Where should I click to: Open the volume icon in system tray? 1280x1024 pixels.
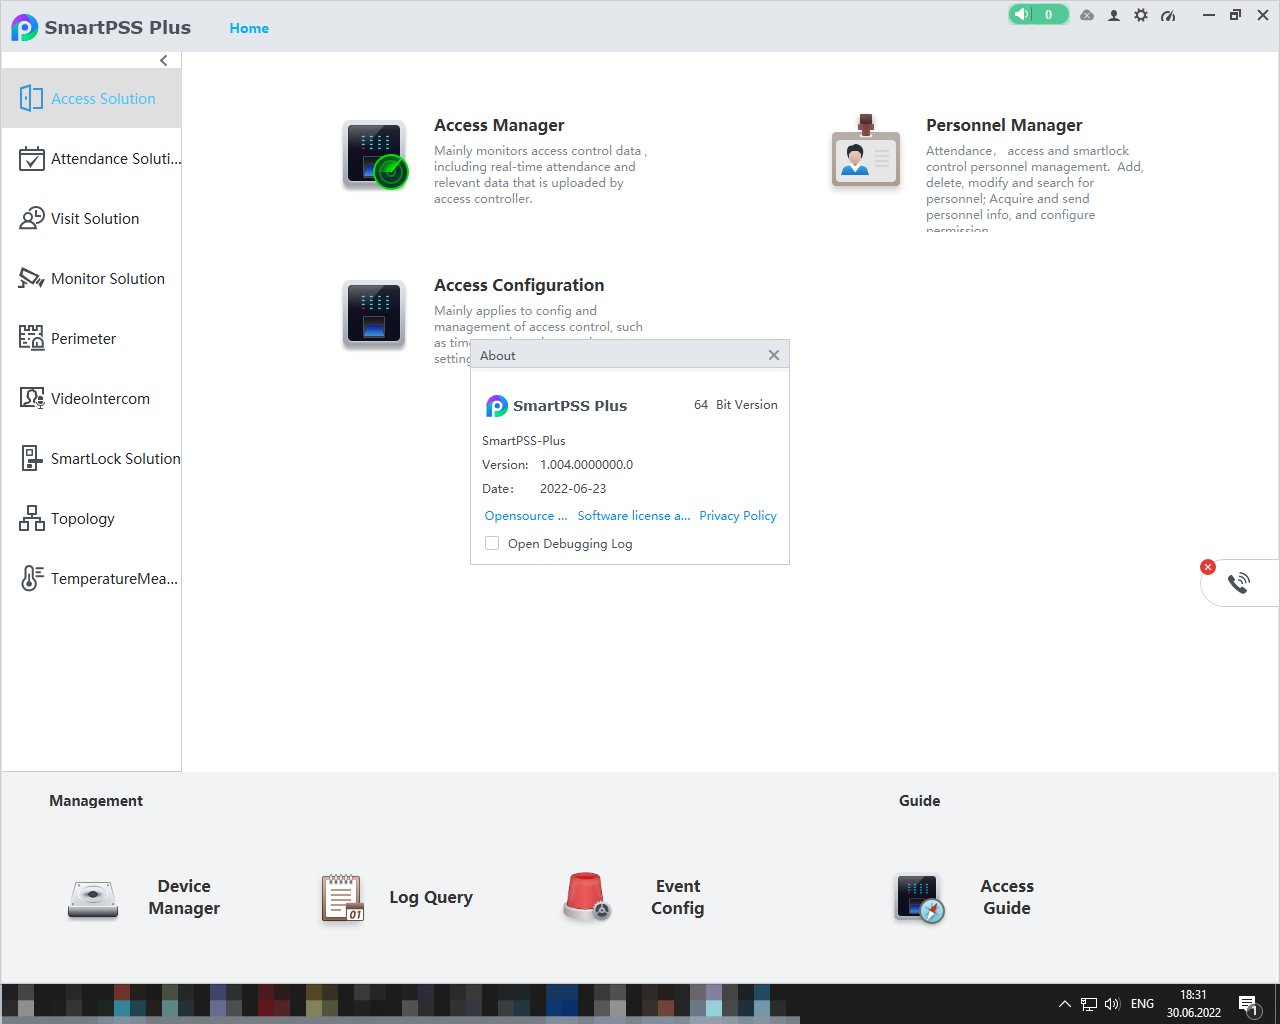(1113, 1004)
